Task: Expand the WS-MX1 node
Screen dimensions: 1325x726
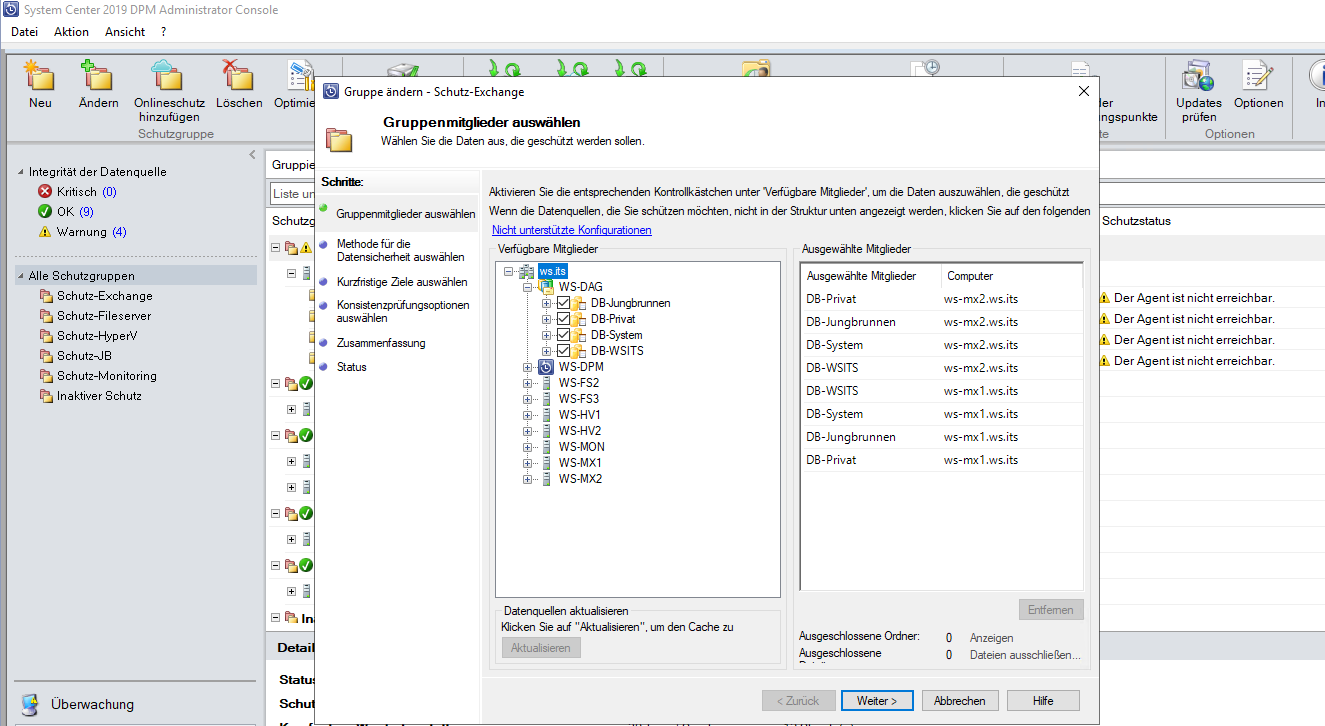Action: pos(528,463)
